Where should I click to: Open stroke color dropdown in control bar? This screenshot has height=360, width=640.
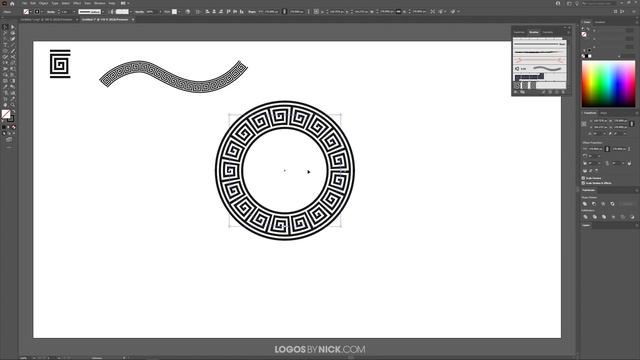click(x=42, y=12)
